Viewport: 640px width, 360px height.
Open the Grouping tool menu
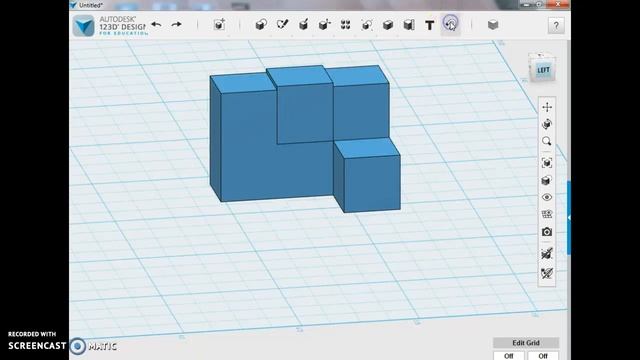point(367,25)
